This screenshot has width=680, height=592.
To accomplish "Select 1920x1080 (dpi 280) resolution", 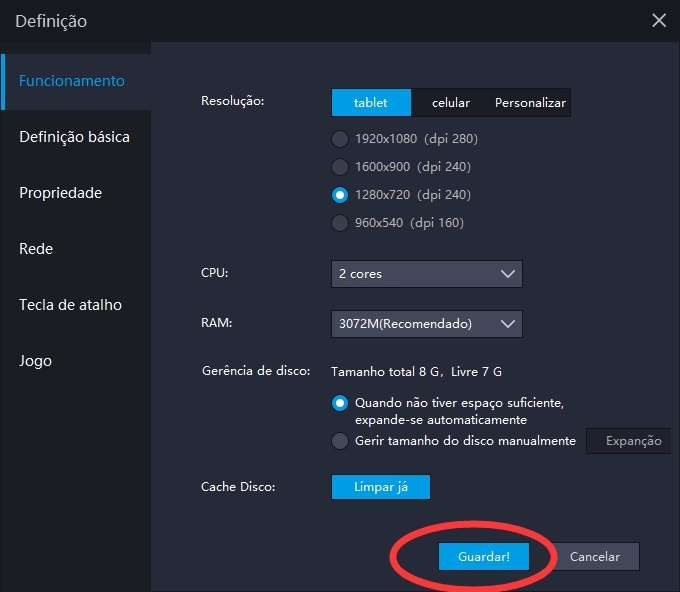I will (340, 139).
